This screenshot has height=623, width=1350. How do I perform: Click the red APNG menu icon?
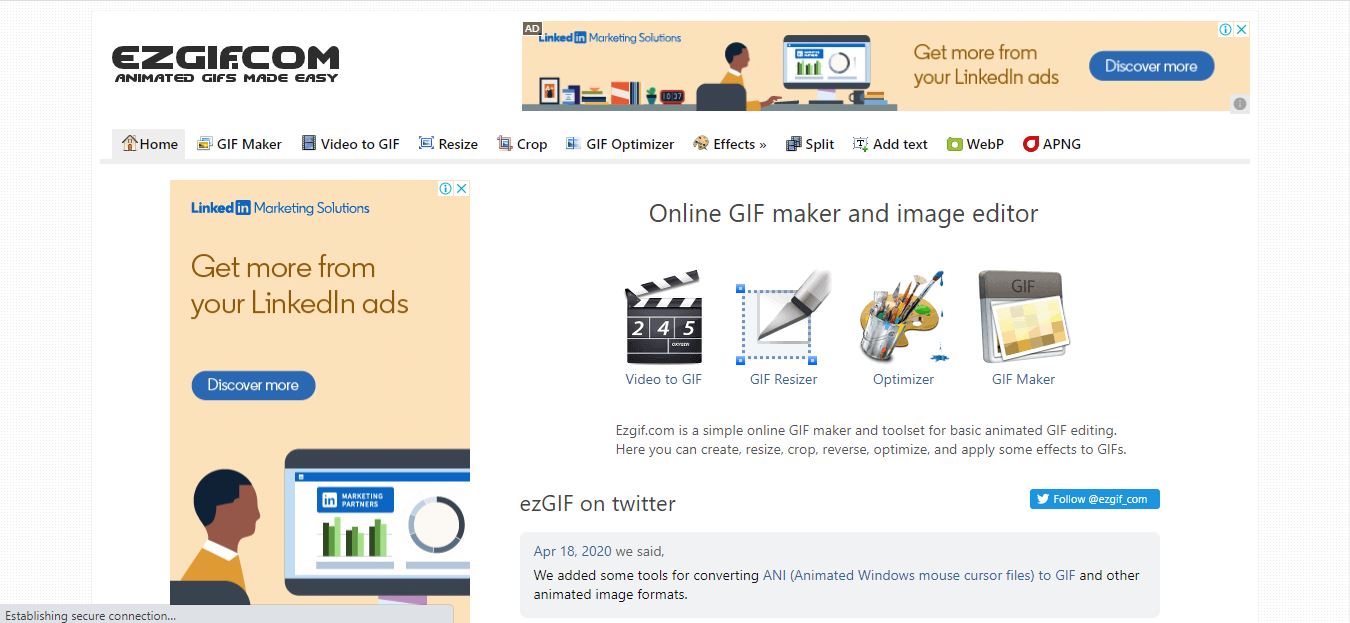click(1031, 144)
